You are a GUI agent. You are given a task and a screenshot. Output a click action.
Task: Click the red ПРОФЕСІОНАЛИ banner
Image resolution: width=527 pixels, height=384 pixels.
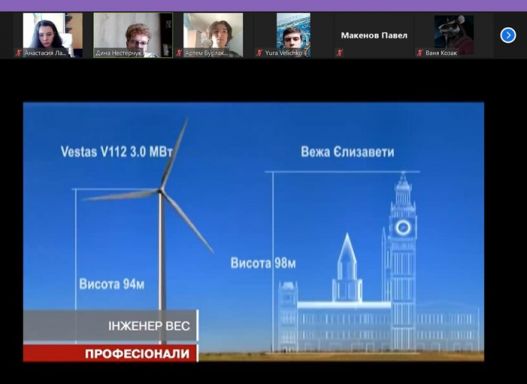click(x=111, y=353)
